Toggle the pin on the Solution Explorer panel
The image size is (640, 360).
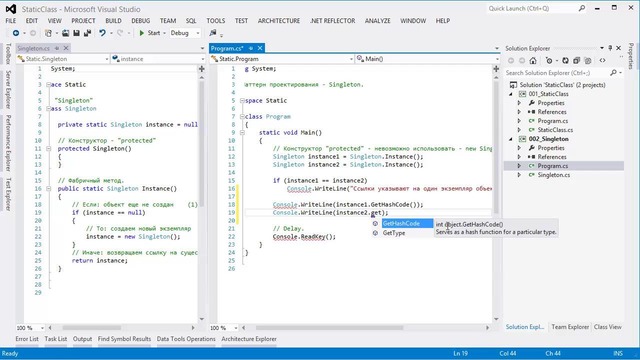(610, 48)
